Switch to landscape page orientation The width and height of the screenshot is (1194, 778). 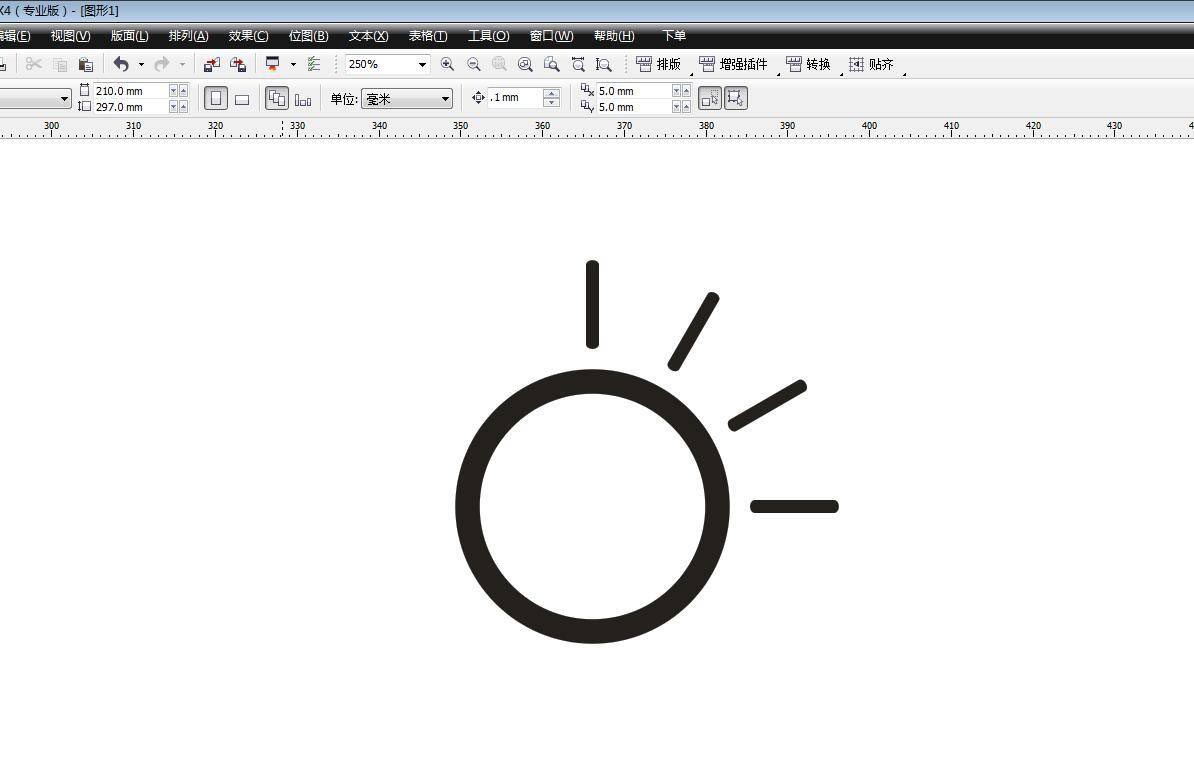click(x=242, y=98)
